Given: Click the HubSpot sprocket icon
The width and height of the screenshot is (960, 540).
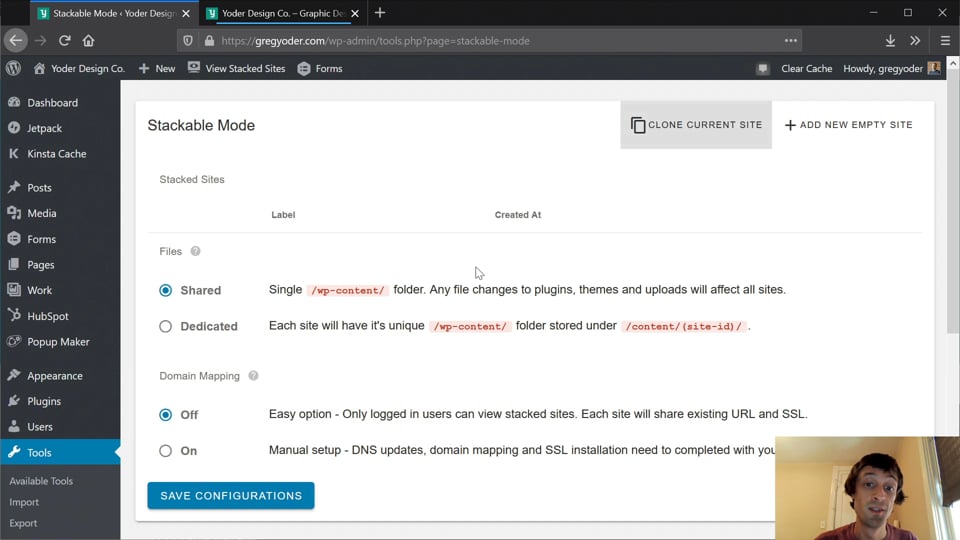Looking at the screenshot, I should pyautogui.click(x=14, y=316).
